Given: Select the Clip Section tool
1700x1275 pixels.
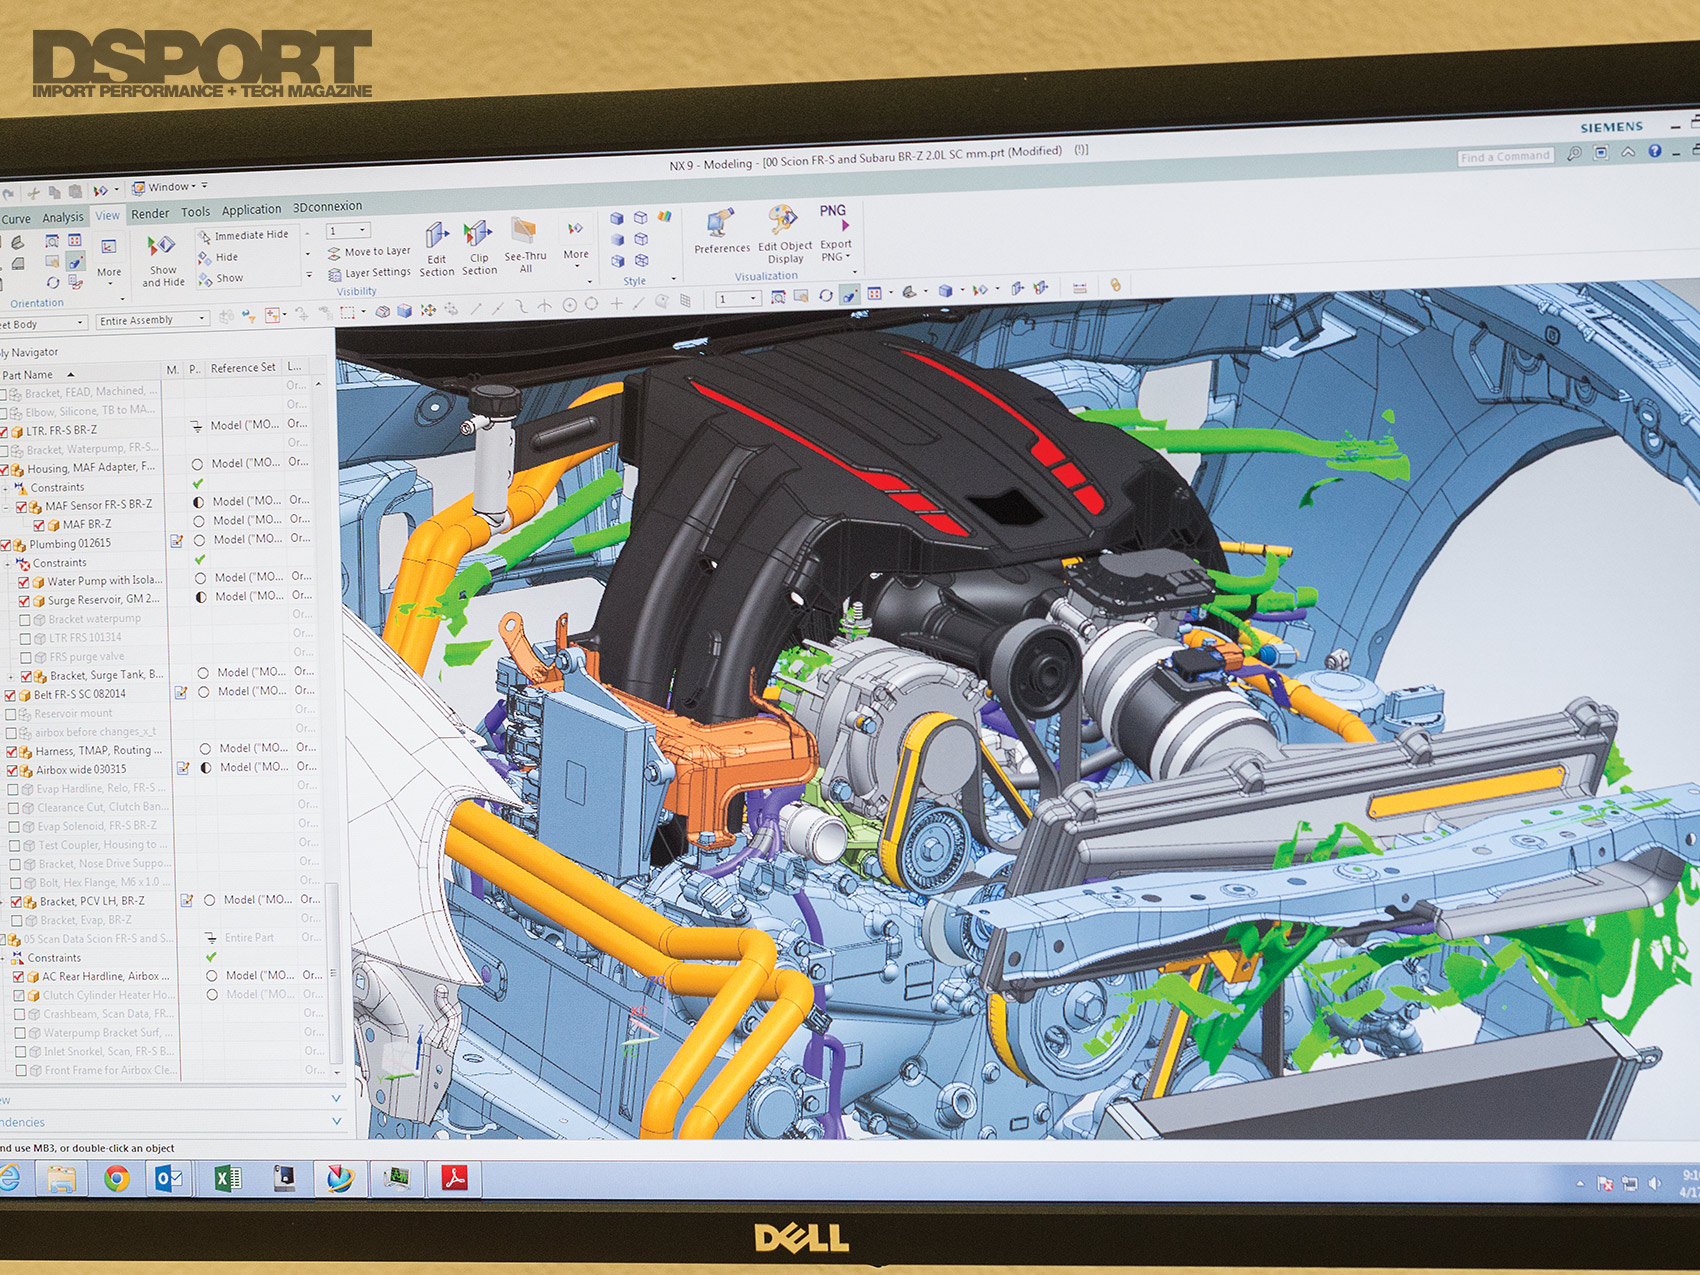Looking at the screenshot, I should tap(478, 236).
